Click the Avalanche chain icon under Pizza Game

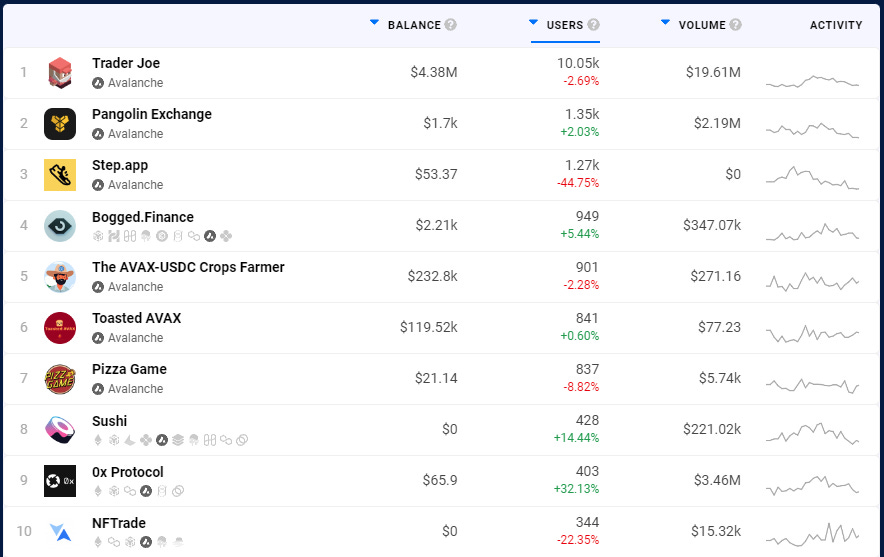click(x=98, y=389)
